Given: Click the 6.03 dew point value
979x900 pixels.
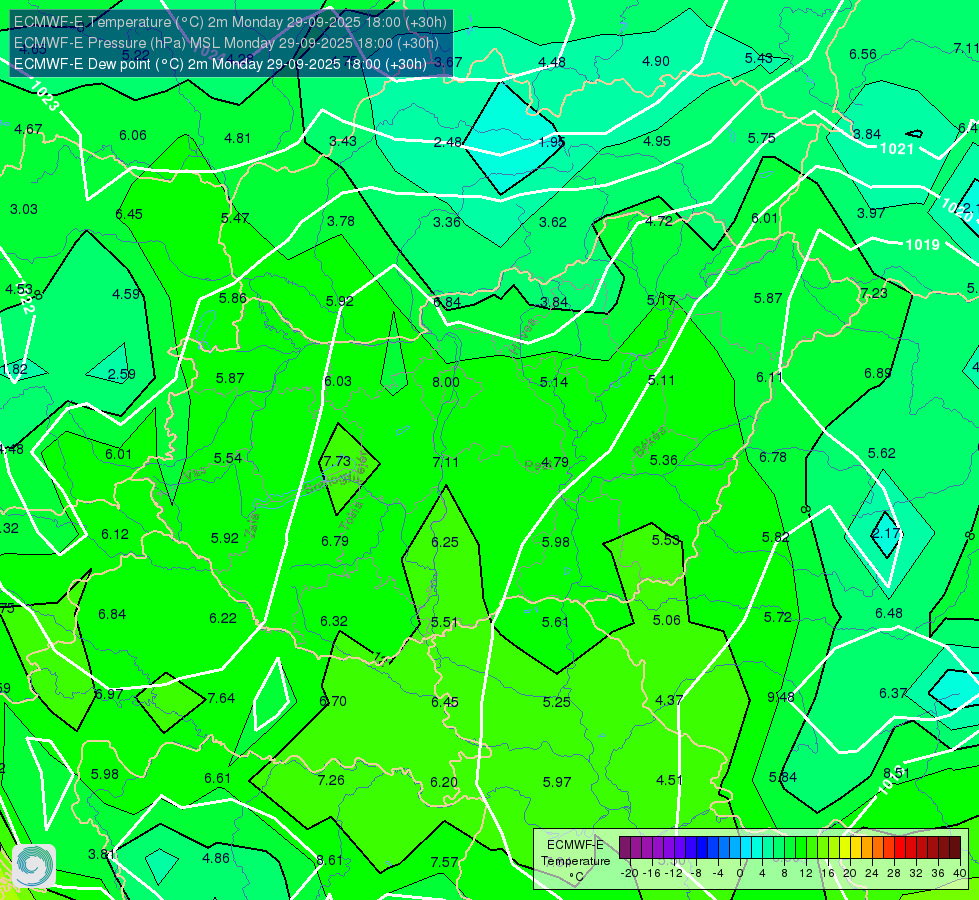Looking at the screenshot, I should 338,381.
